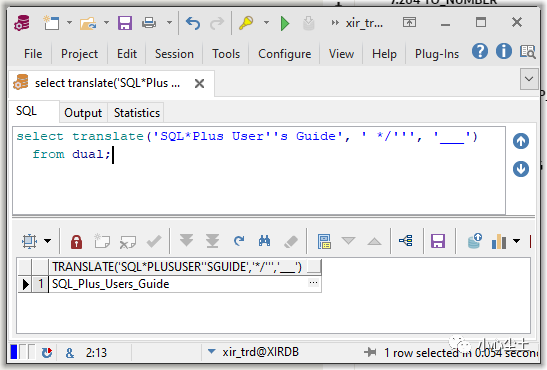The width and height of the screenshot is (547, 370).
Task: Print using the printer icon
Action: click(149, 23)
